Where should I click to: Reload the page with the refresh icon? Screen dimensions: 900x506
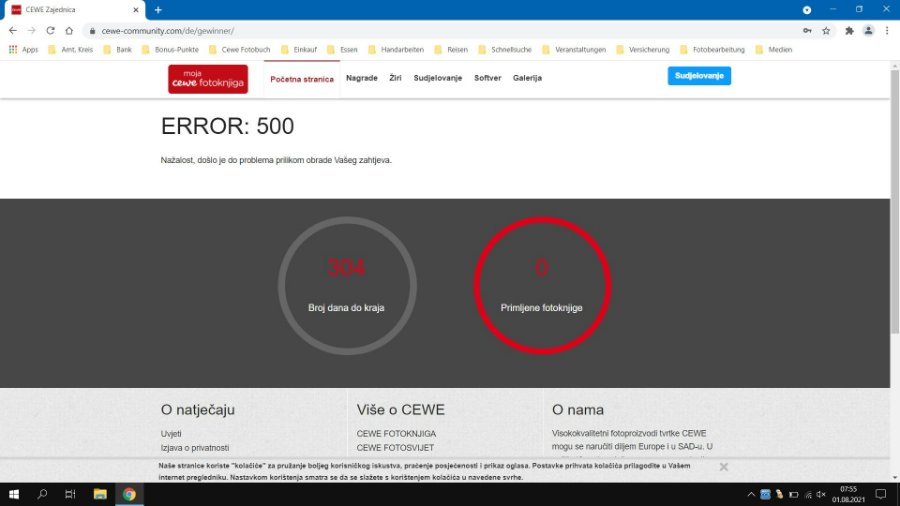(51, 31)
